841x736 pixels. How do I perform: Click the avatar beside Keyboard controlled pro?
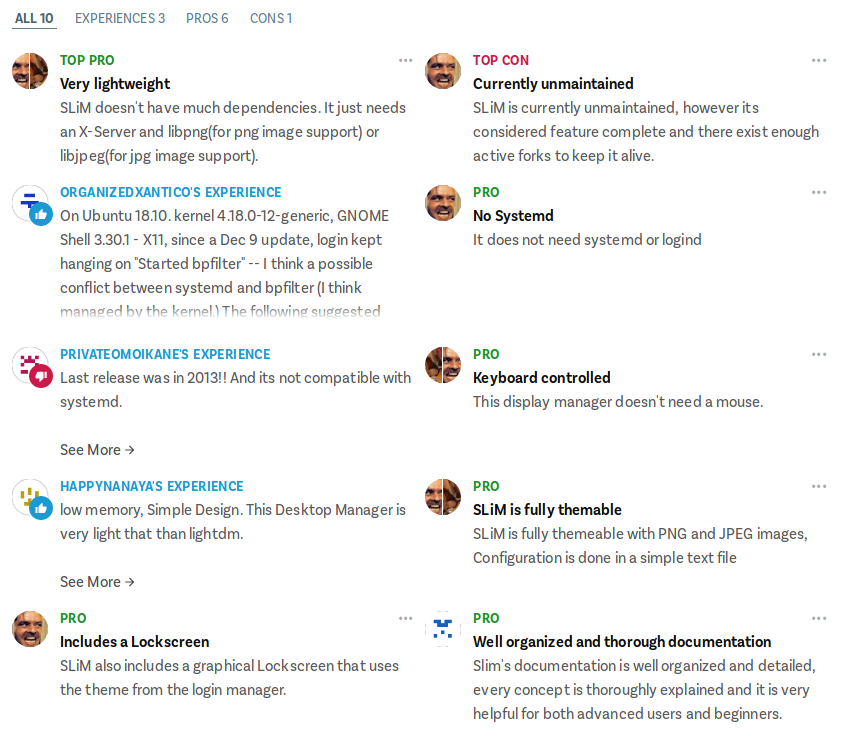coord(443,365)
